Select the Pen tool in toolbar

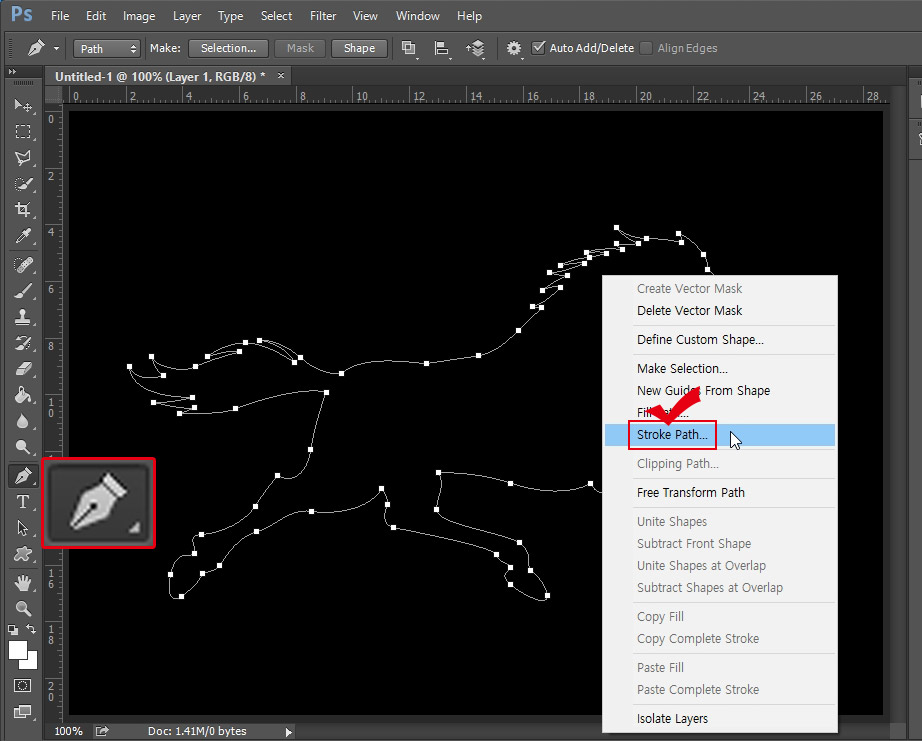(23, 475)
